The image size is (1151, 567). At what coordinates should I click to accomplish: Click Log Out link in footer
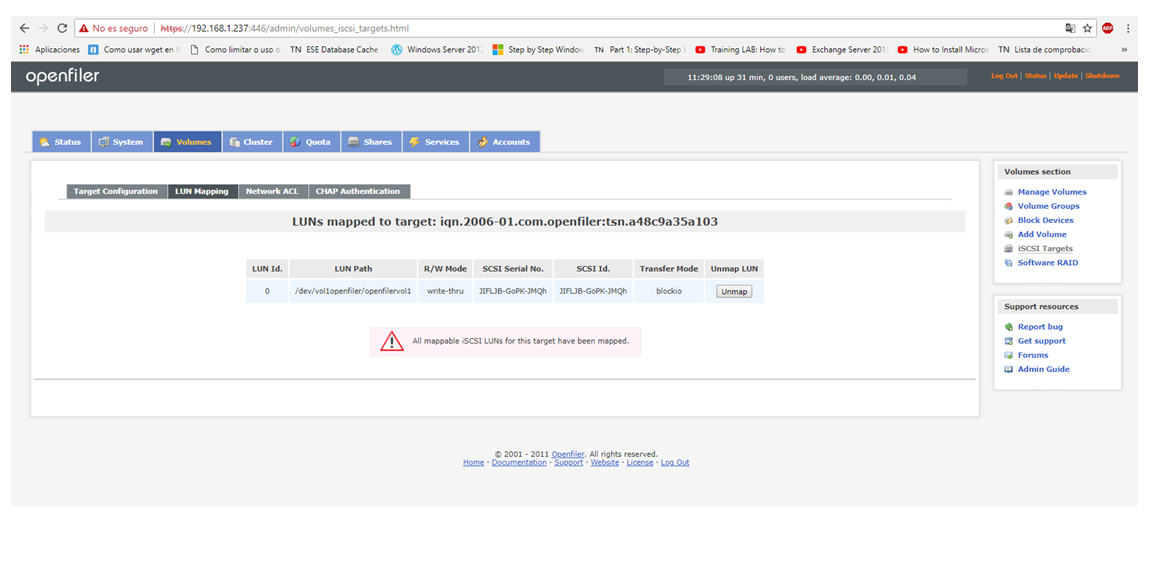coord(675,463)
